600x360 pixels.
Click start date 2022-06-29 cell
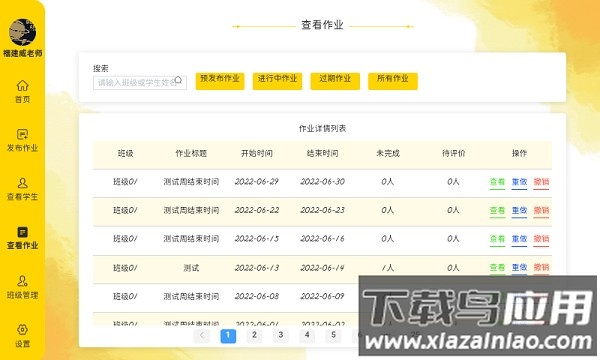pyautogui.click(x=257, y=182)
